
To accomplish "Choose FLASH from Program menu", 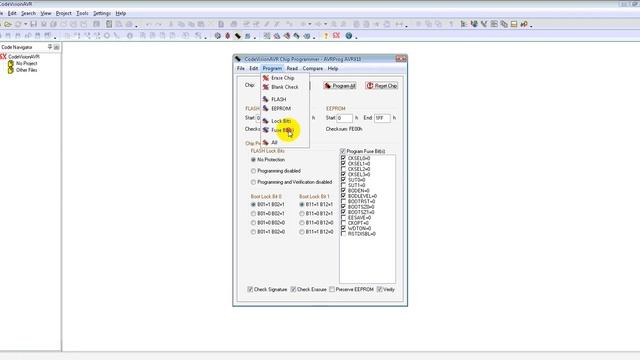I will [x=285, y=99].
